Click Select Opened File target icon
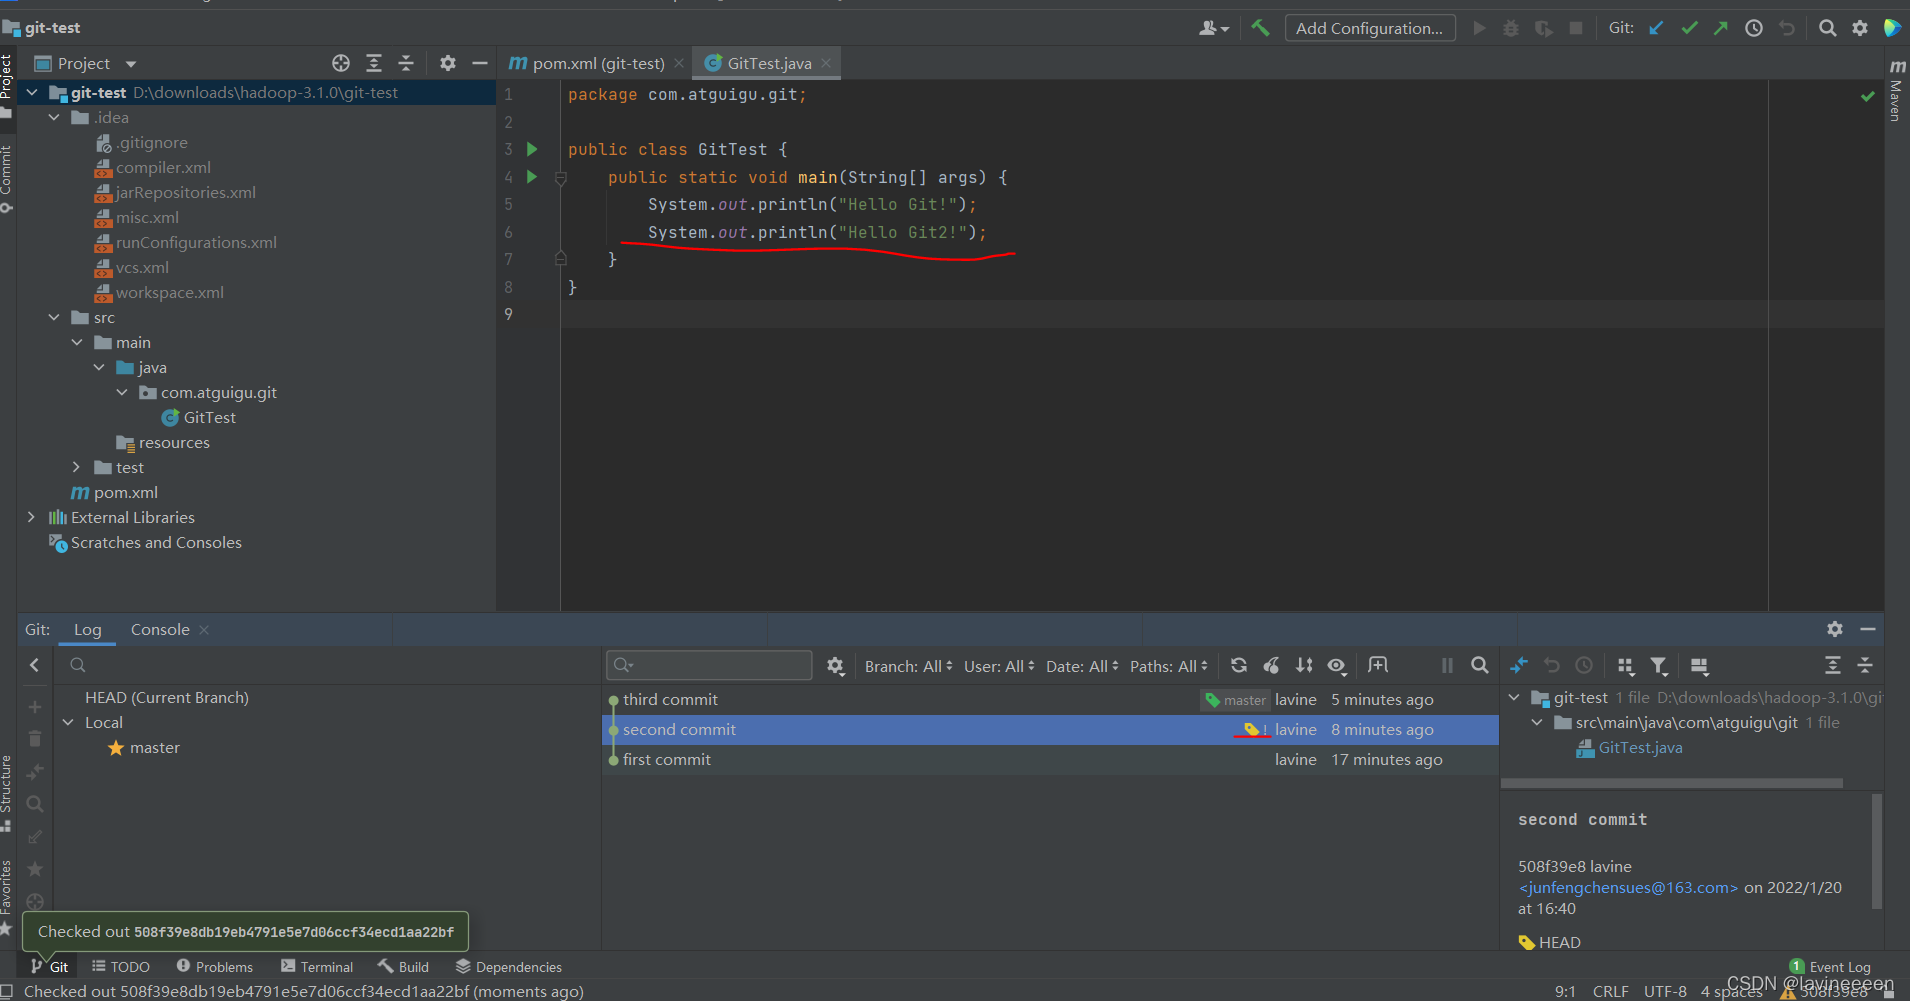Viewport: 1910px width, 1001px height. pyautogui.click(x=341, y=63)
